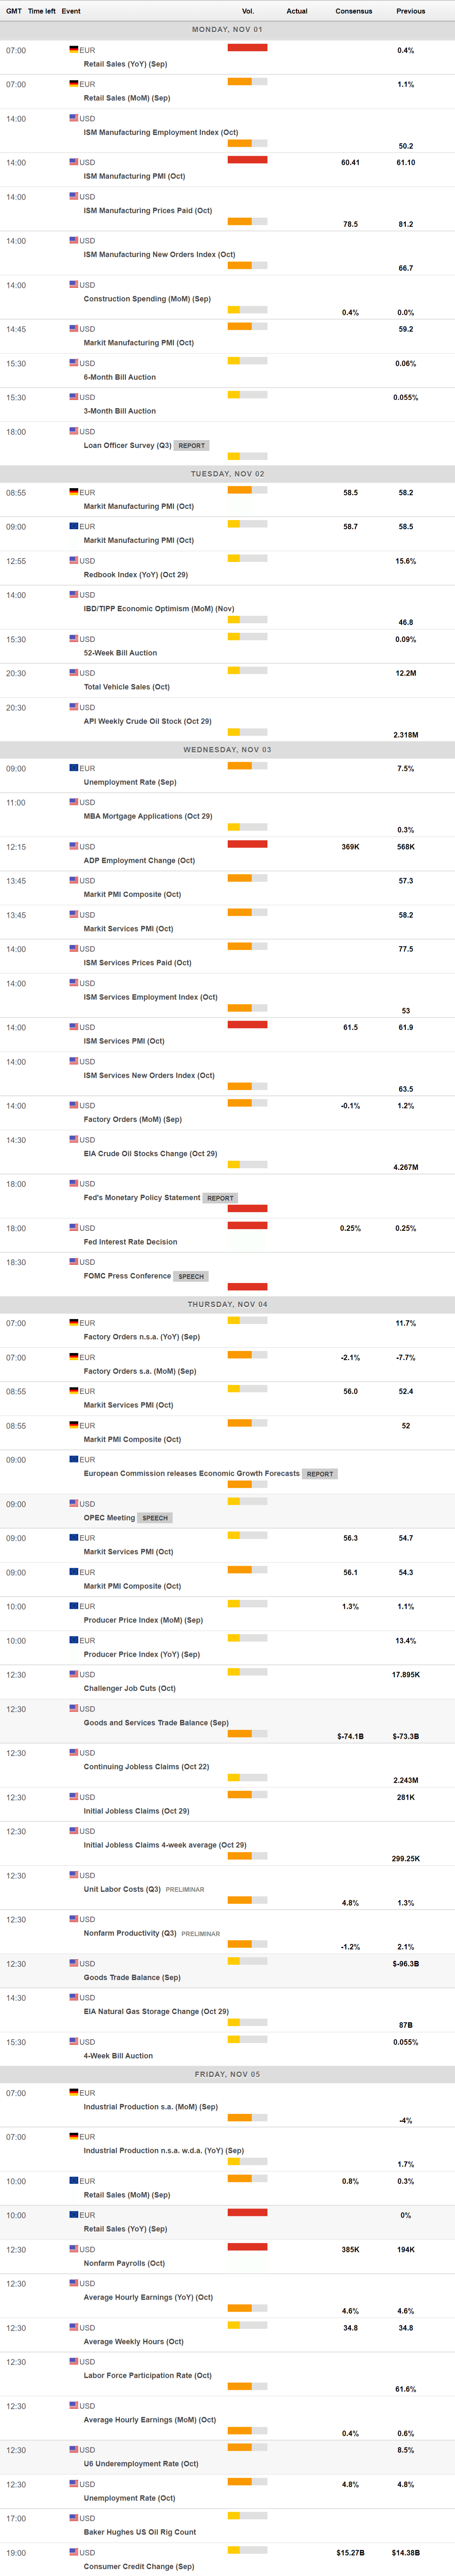This screenshot has width=455, height=2576.
Task: Open SPEECH tag on FOMC Press Conference
Action: point(191,1276)
